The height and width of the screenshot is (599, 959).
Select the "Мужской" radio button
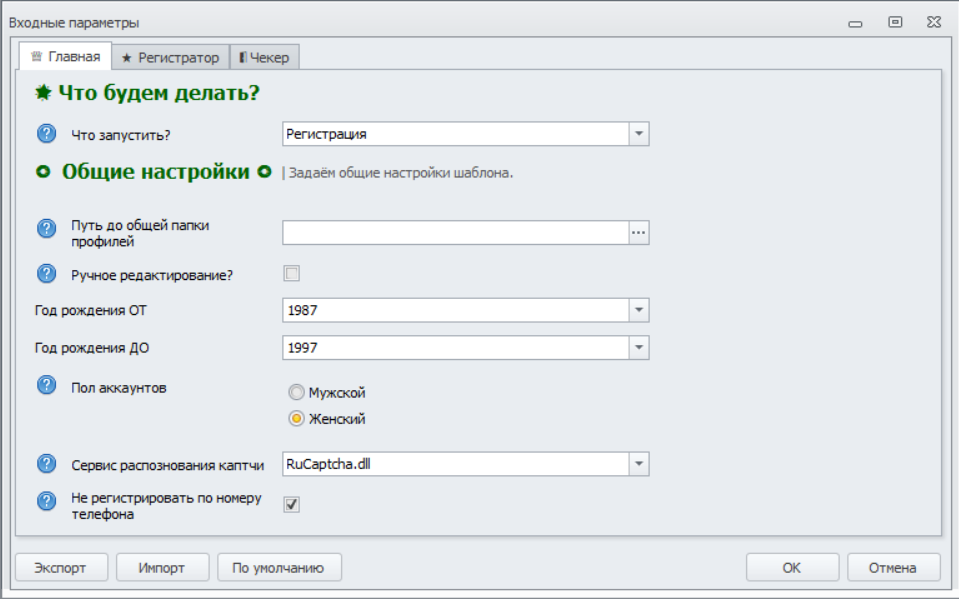click(296, 393)
